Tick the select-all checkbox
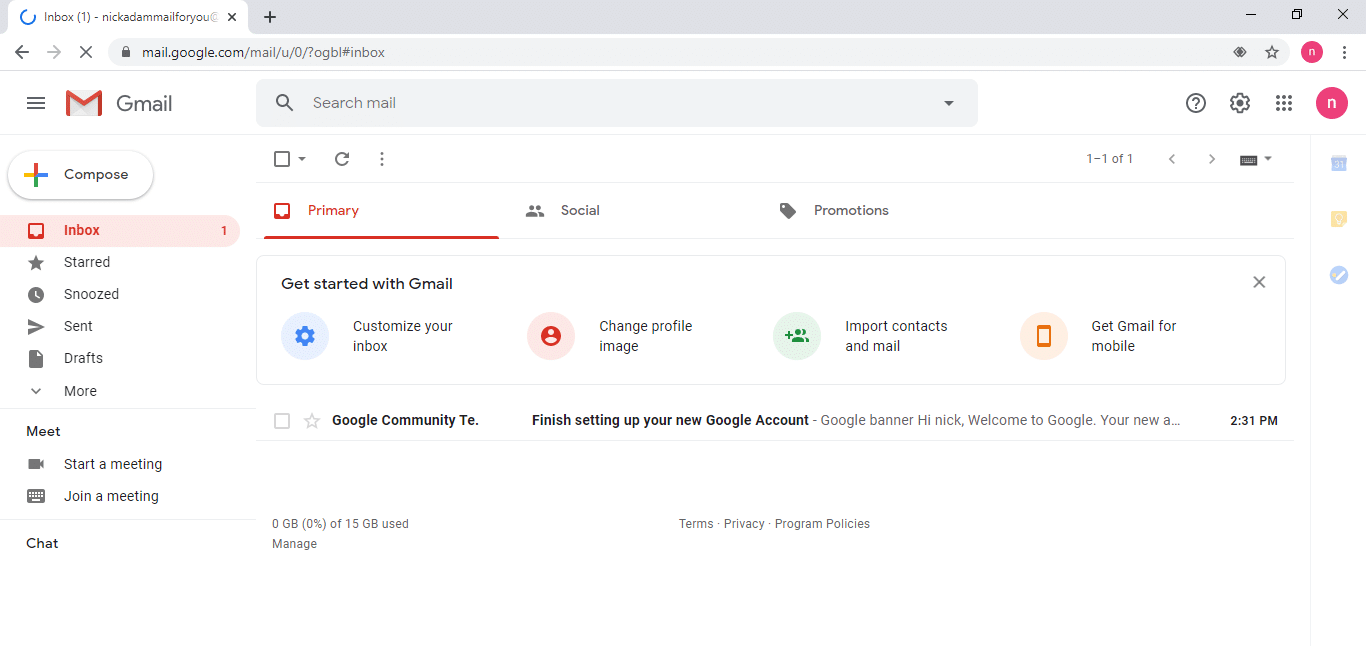This screenshot has width=1366, height=646. tap(282, 159)
